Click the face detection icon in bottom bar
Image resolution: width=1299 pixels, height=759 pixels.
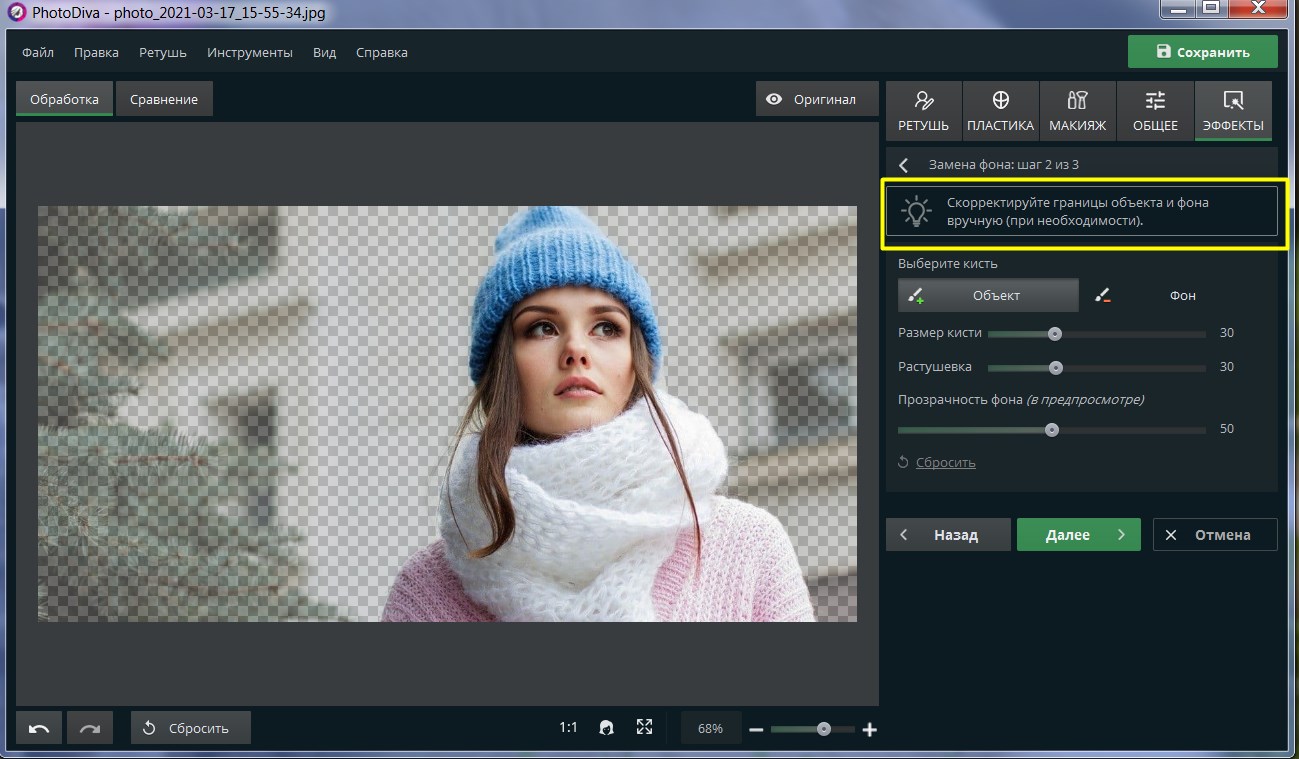606,728
